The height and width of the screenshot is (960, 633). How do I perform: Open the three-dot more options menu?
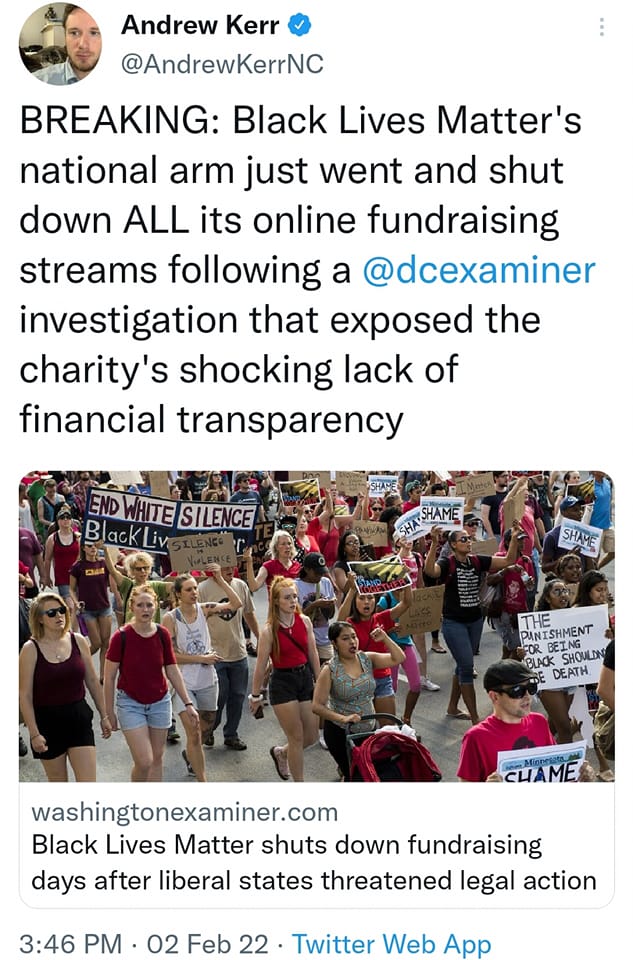tap(602, 27)
